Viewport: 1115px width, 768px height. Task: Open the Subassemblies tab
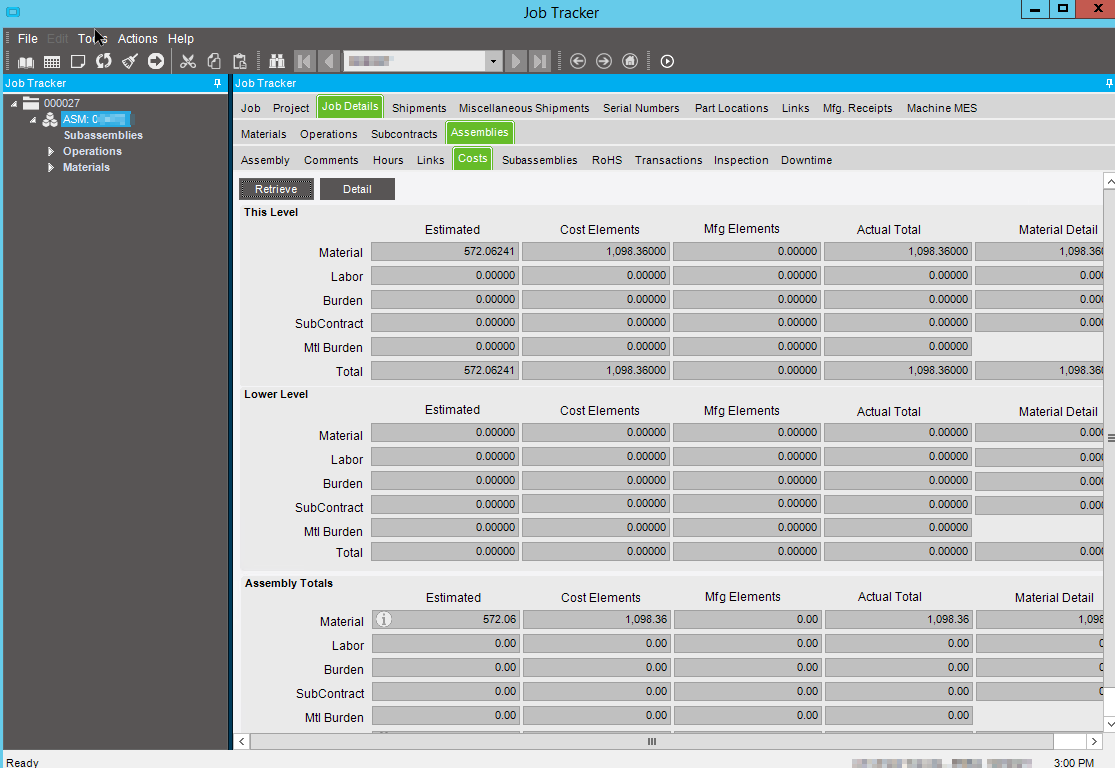tap(540, 160)
